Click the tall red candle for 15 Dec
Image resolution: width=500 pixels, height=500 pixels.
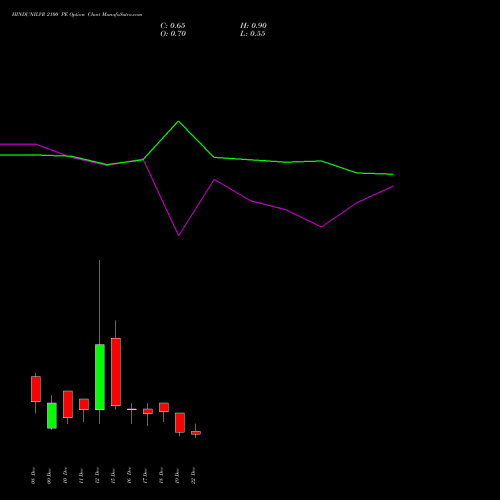(116, 372)
